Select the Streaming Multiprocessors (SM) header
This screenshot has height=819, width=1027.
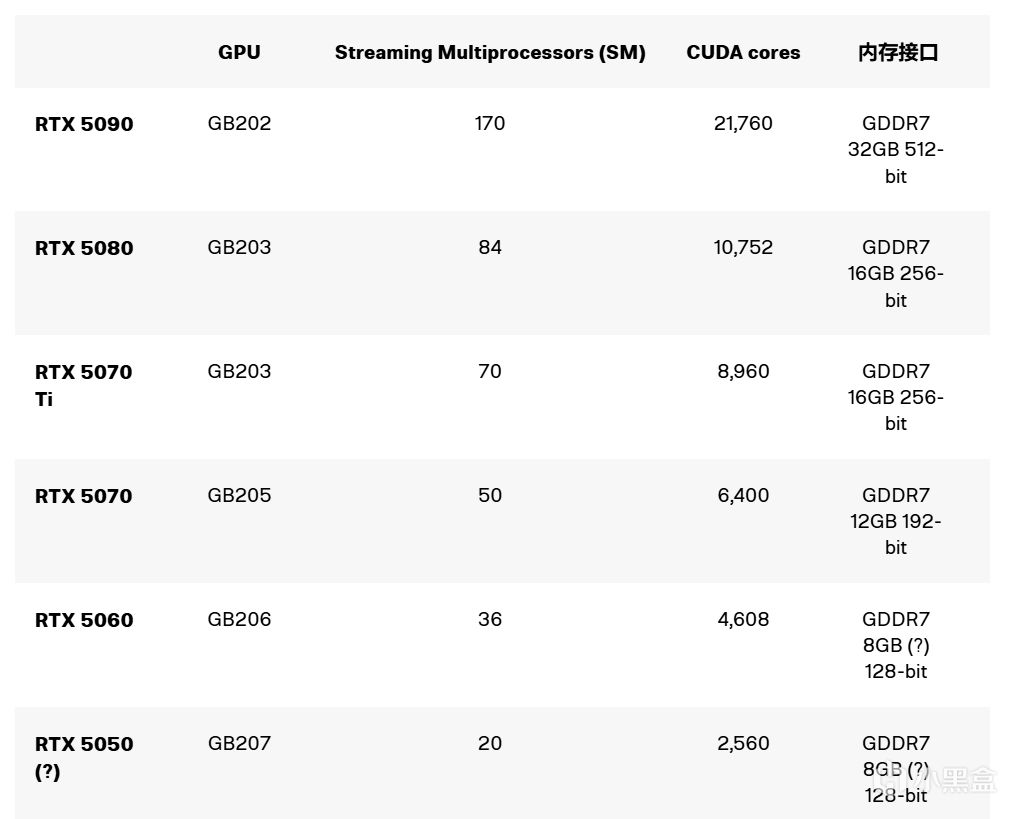point(490,52)
